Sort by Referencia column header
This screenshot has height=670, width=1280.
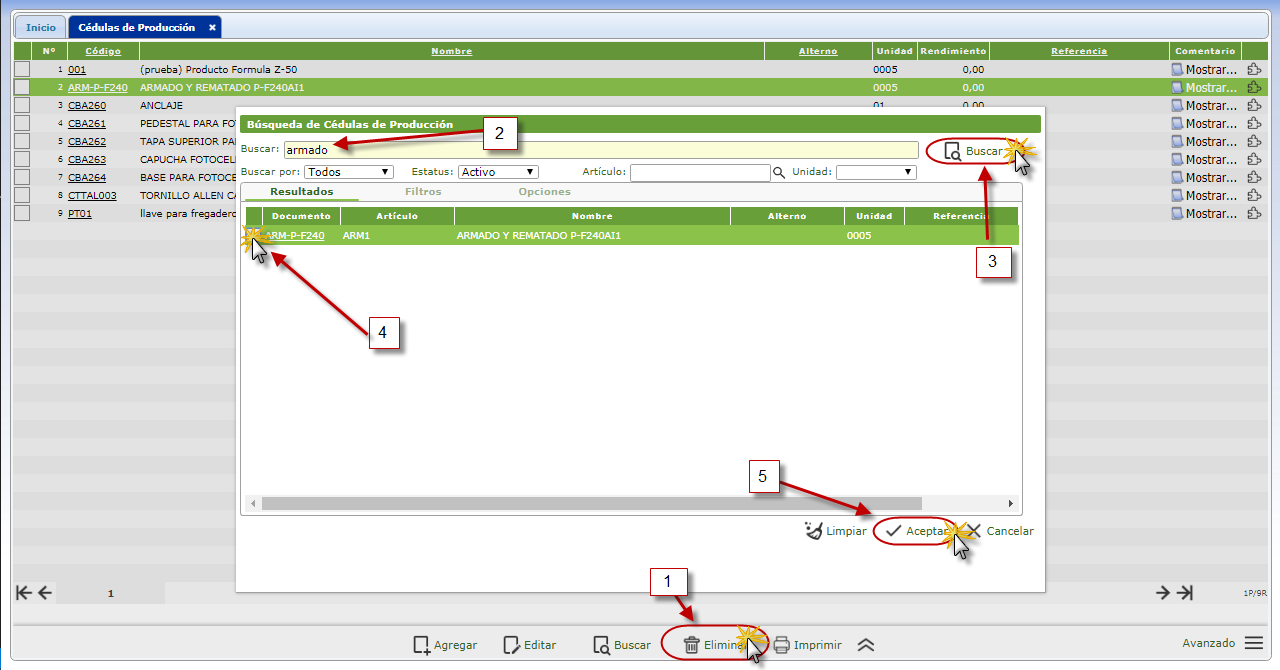[x=1079, y=51]
